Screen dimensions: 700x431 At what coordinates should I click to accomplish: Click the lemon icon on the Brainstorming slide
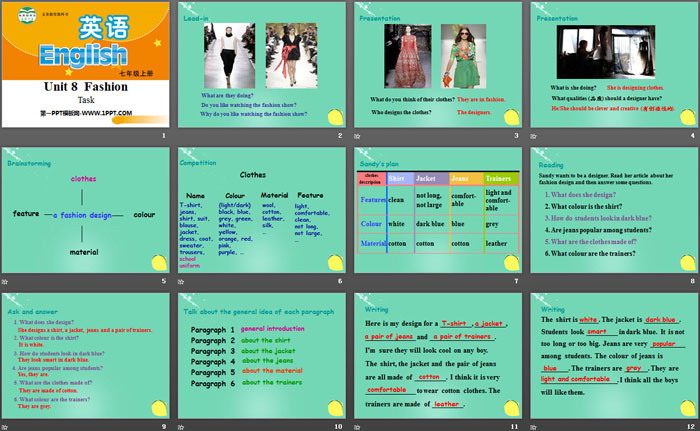click(156, 264)
